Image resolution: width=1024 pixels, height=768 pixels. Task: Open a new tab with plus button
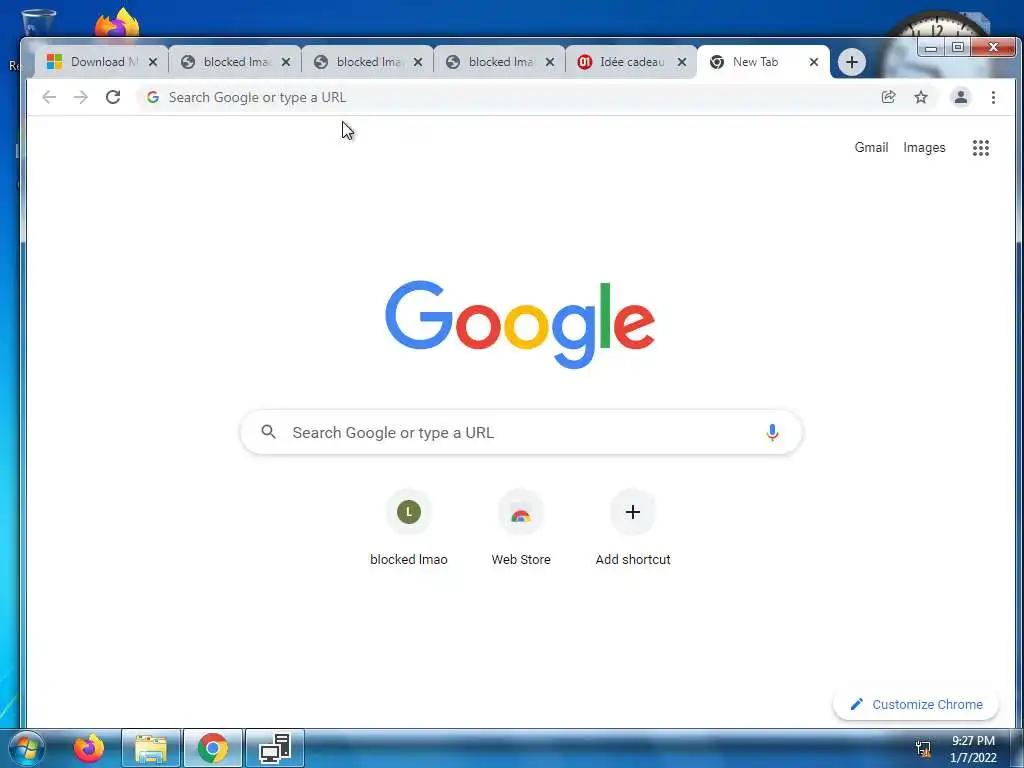pos(852,62)
